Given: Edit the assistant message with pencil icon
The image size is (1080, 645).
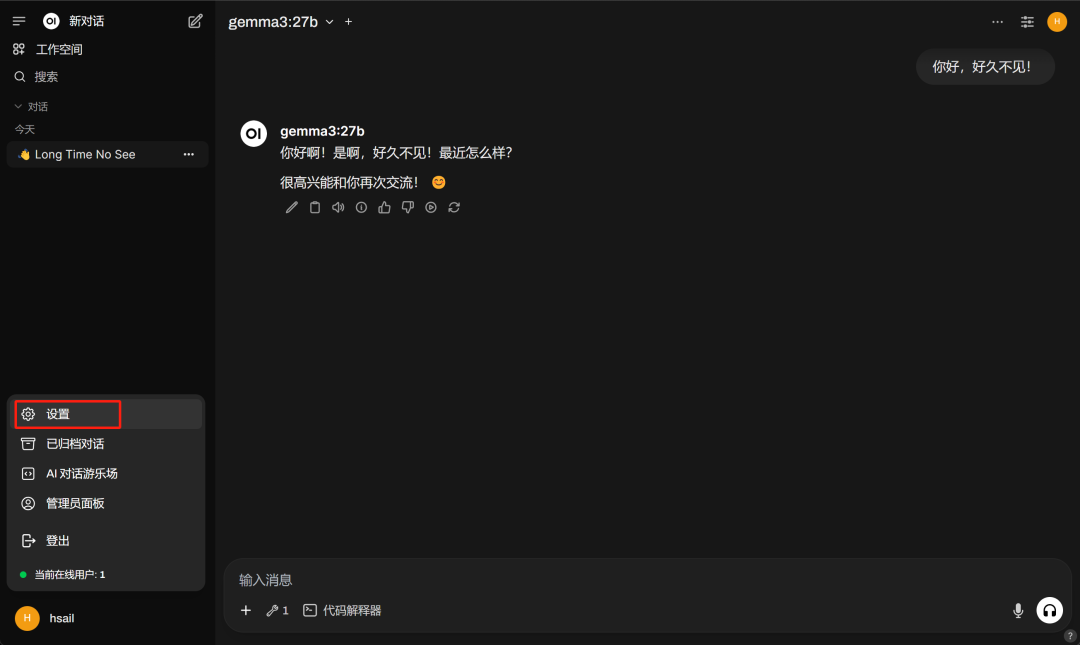Looking at the screenshot, I should tap(291, 207).
